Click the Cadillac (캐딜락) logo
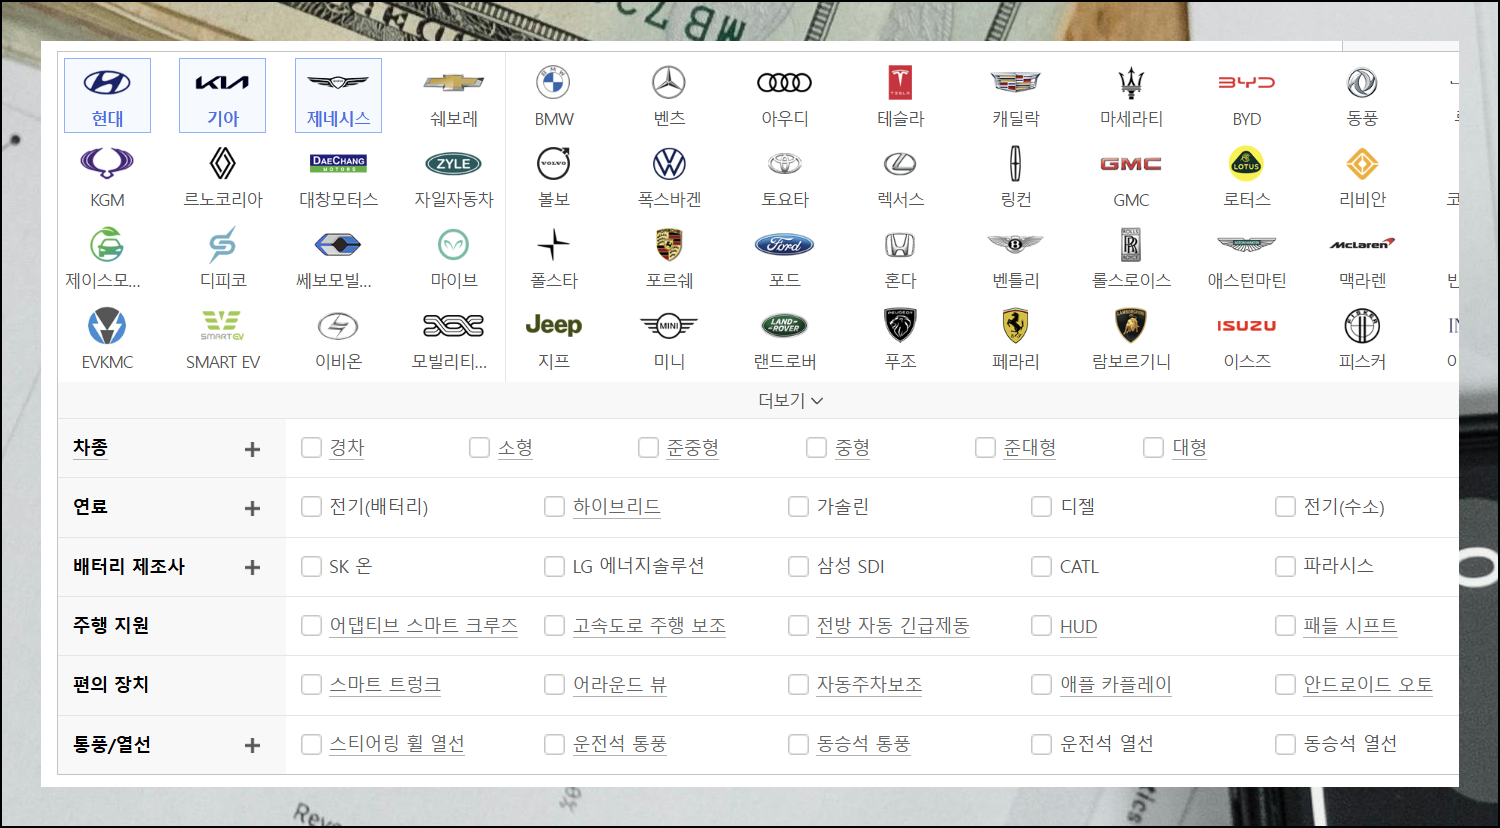 (1016, 83)
